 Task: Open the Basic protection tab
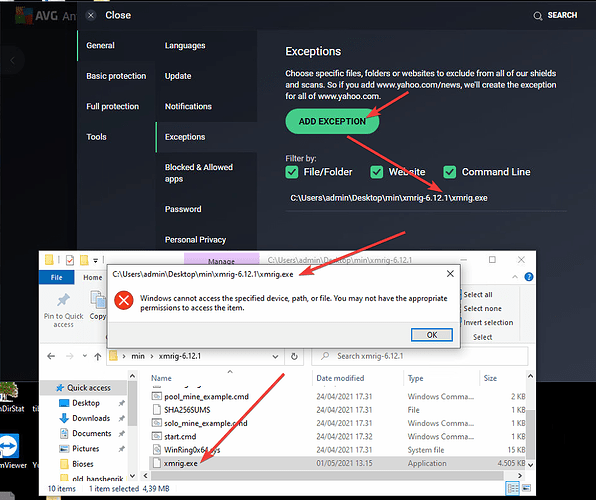[116, 76]
